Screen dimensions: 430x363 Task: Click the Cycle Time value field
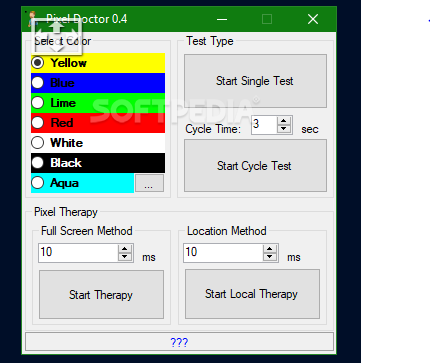click(264, 125)
